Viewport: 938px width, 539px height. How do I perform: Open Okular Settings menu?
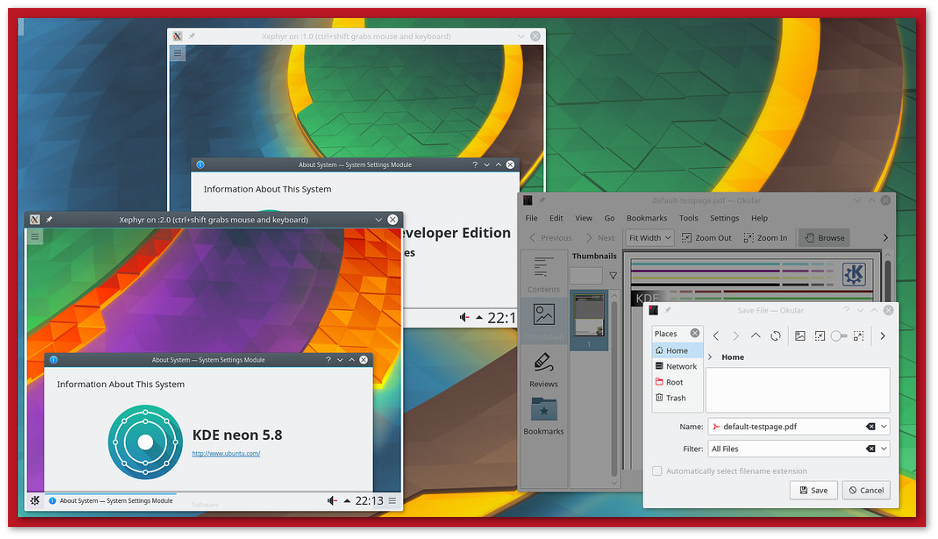724,218
